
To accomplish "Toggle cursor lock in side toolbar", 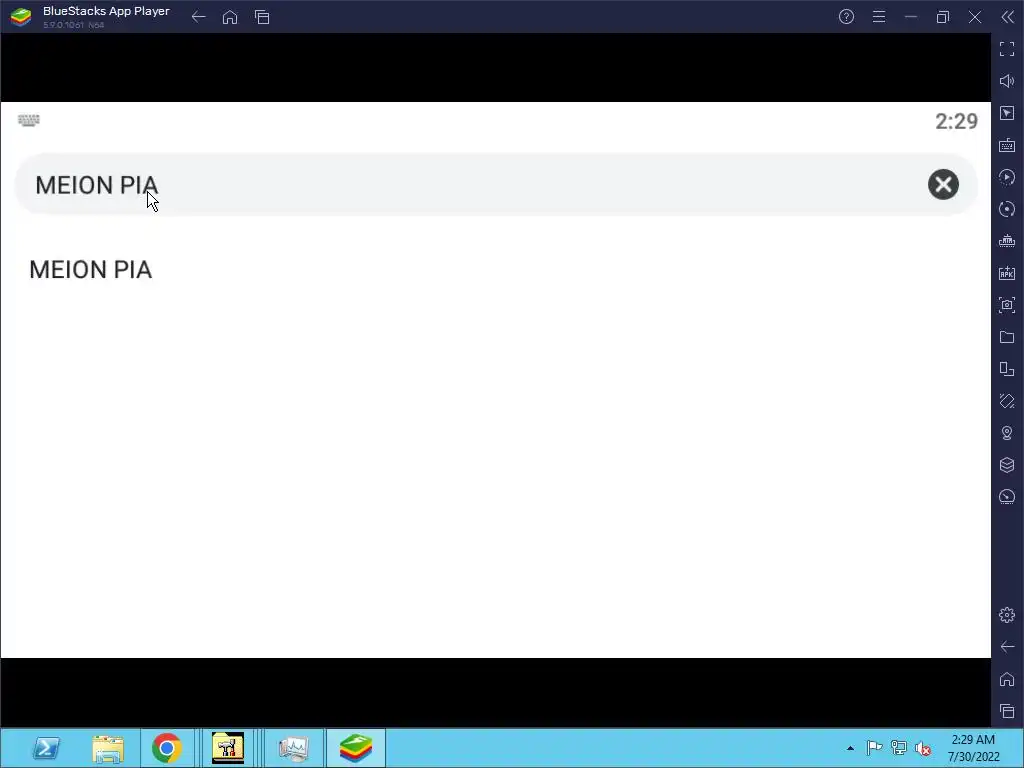I will [1007, 113].
